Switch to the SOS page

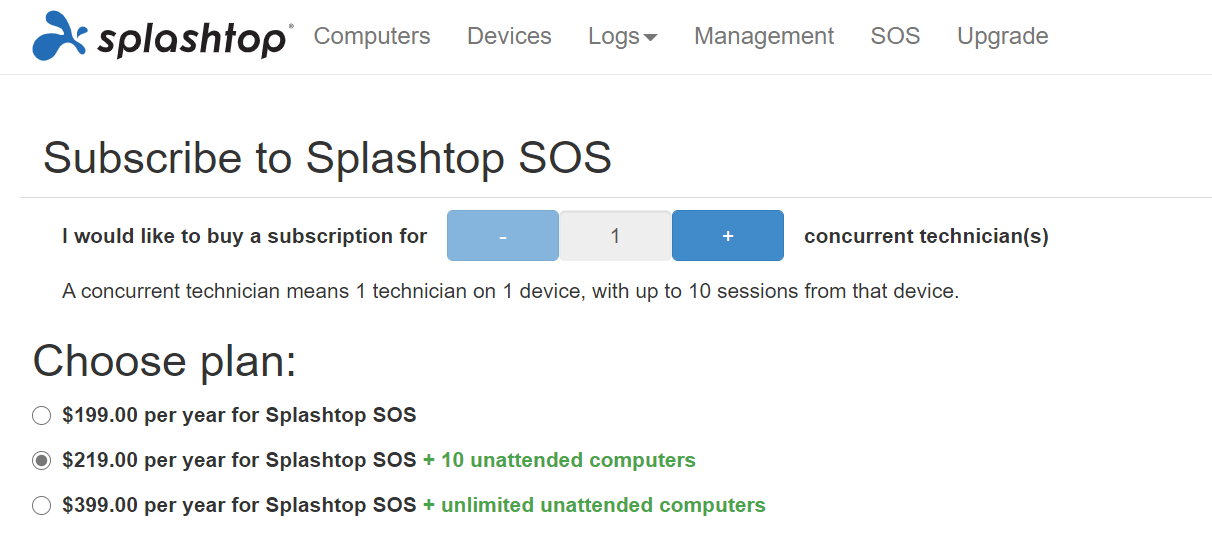click(895, 36)
